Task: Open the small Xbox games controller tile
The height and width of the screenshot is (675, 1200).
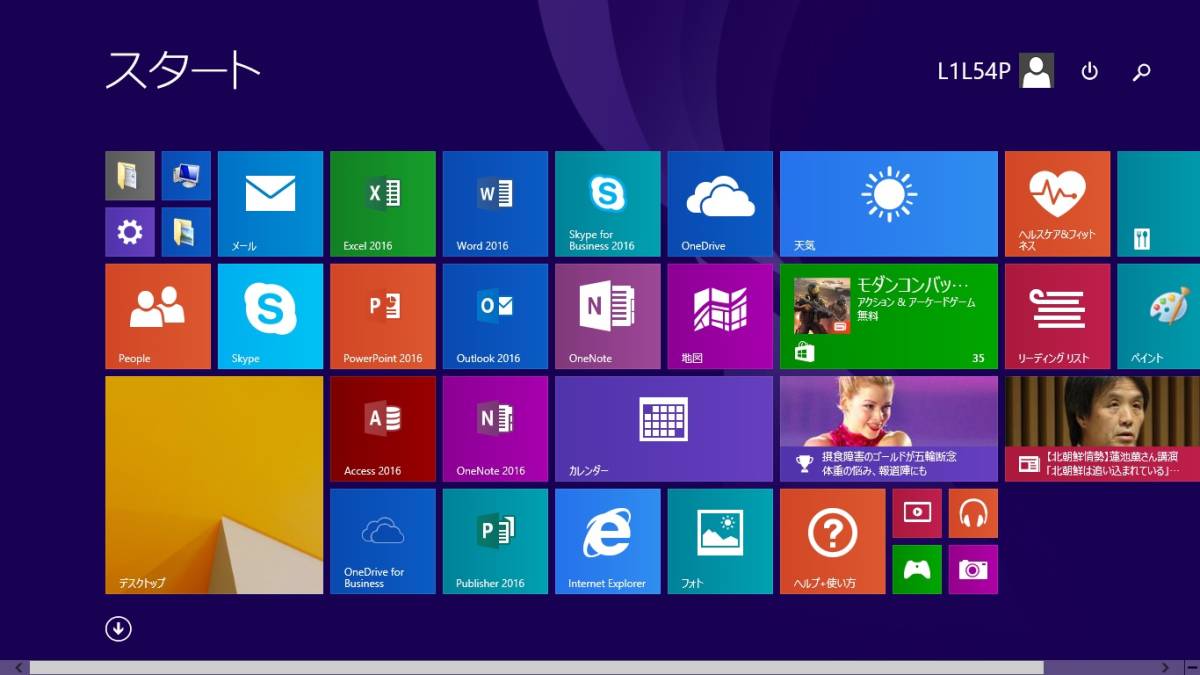Action: 917,569
